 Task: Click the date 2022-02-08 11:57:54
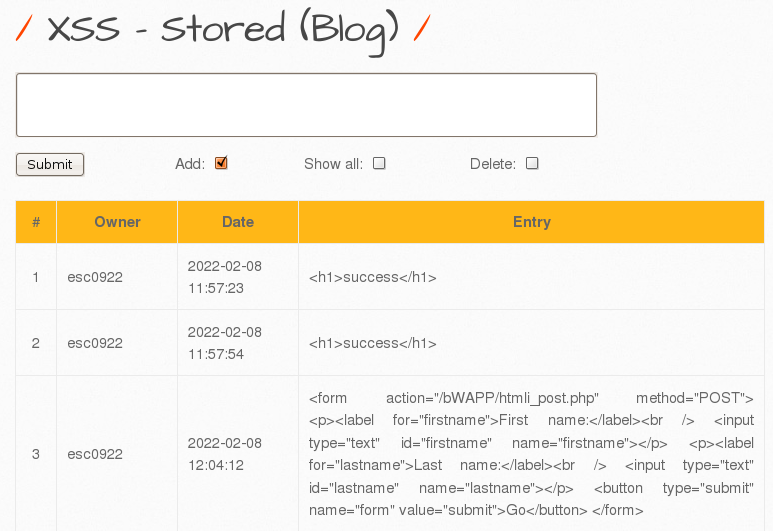225,343
